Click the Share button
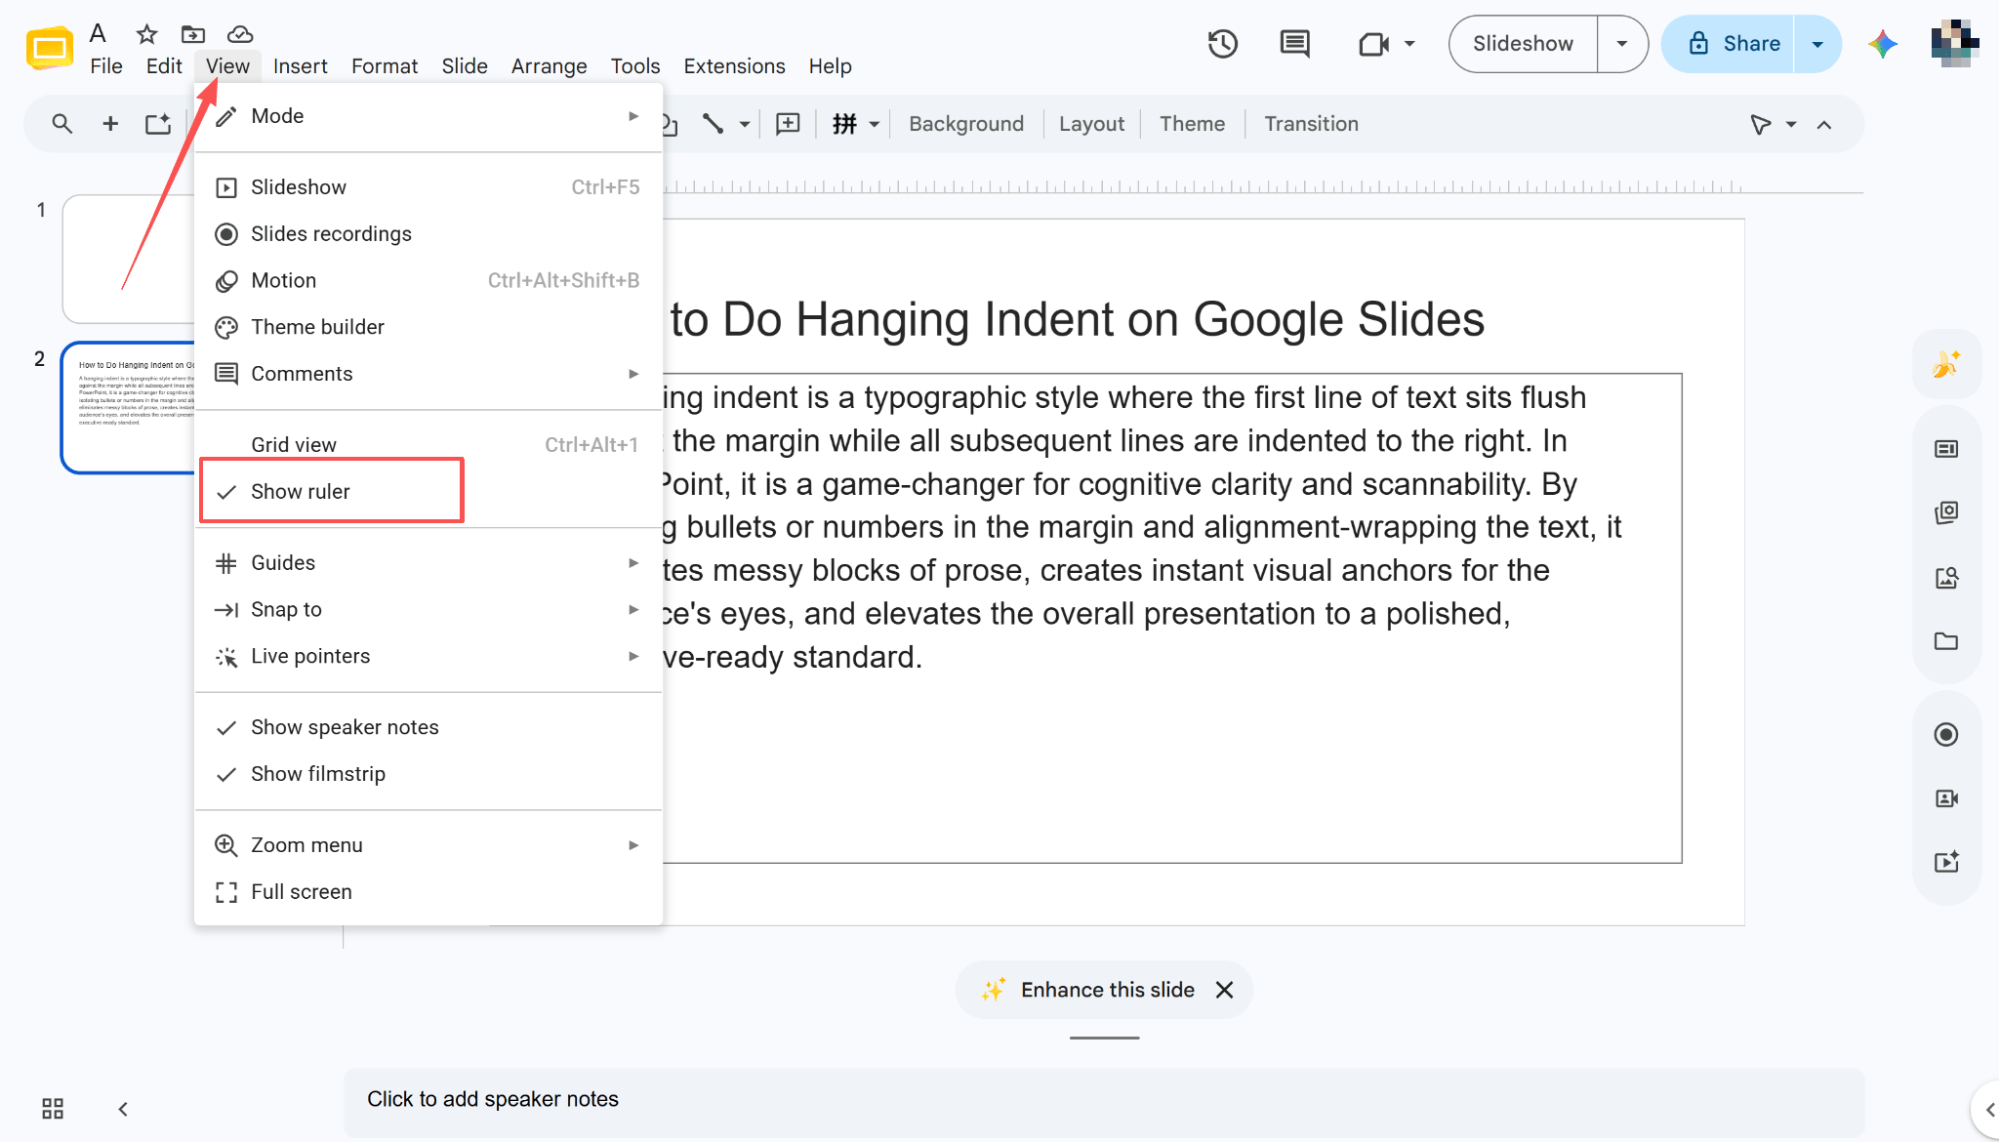1999x1143 pixels. (1729, 44)
